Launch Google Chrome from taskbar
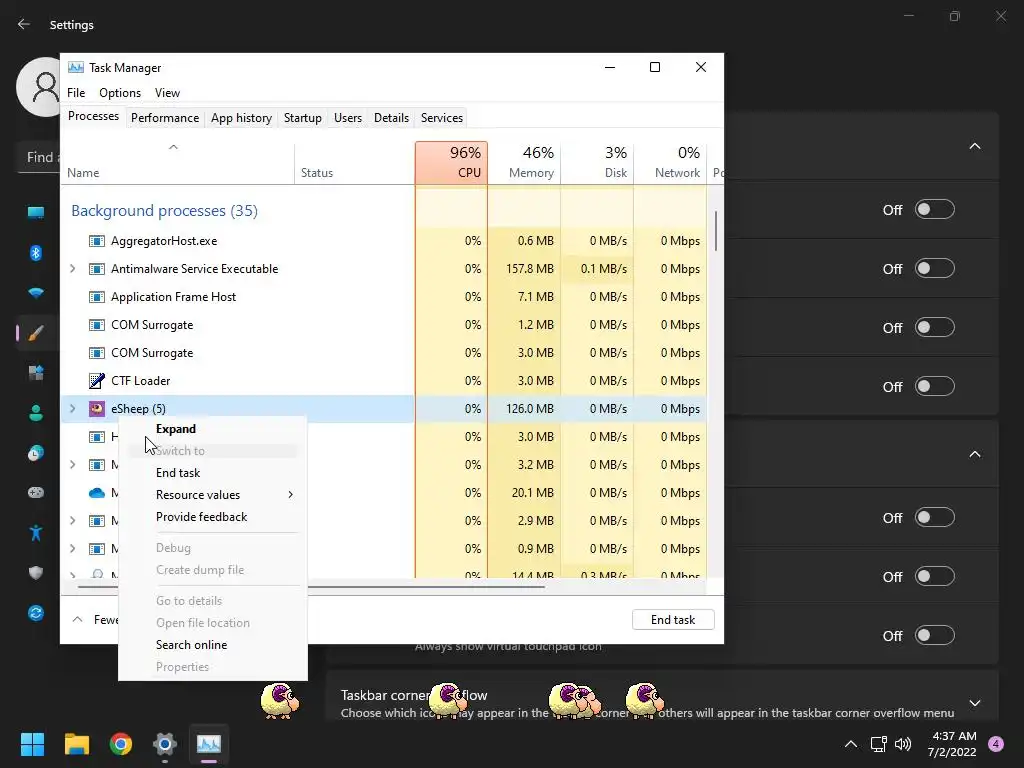Viewport: 1024px width, 768px height. click(x=121, y=744)
